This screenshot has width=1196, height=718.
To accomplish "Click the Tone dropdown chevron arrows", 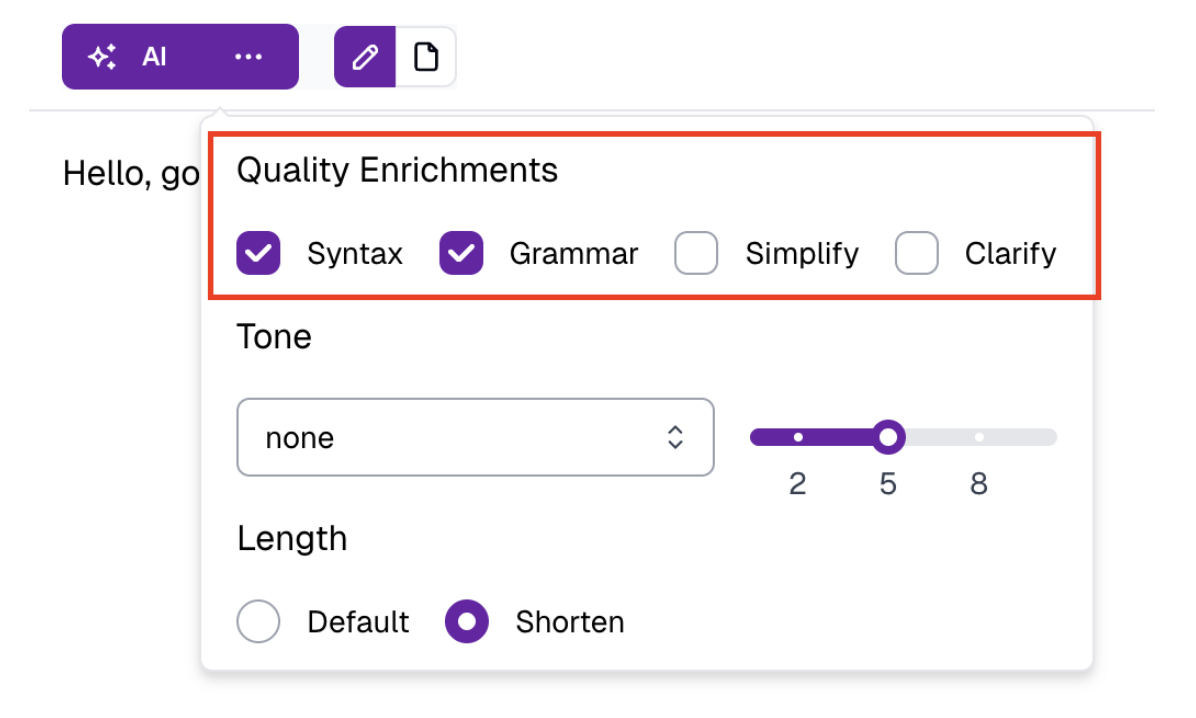I will [676, 437].
